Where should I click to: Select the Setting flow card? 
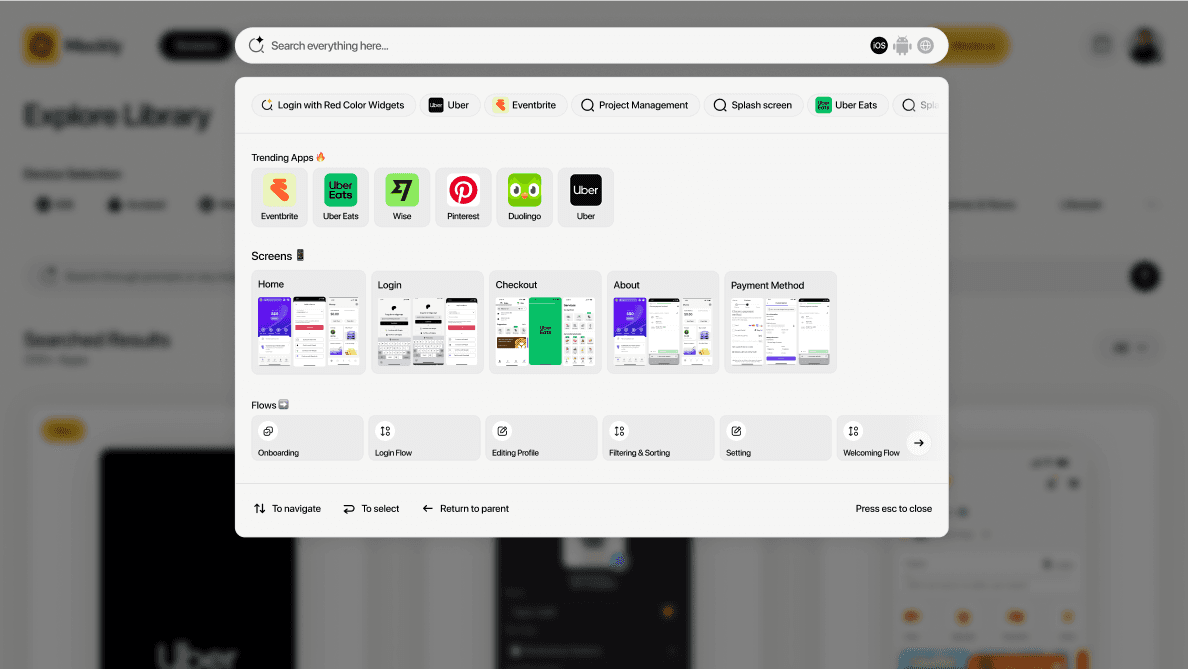(x=776, y=438)
